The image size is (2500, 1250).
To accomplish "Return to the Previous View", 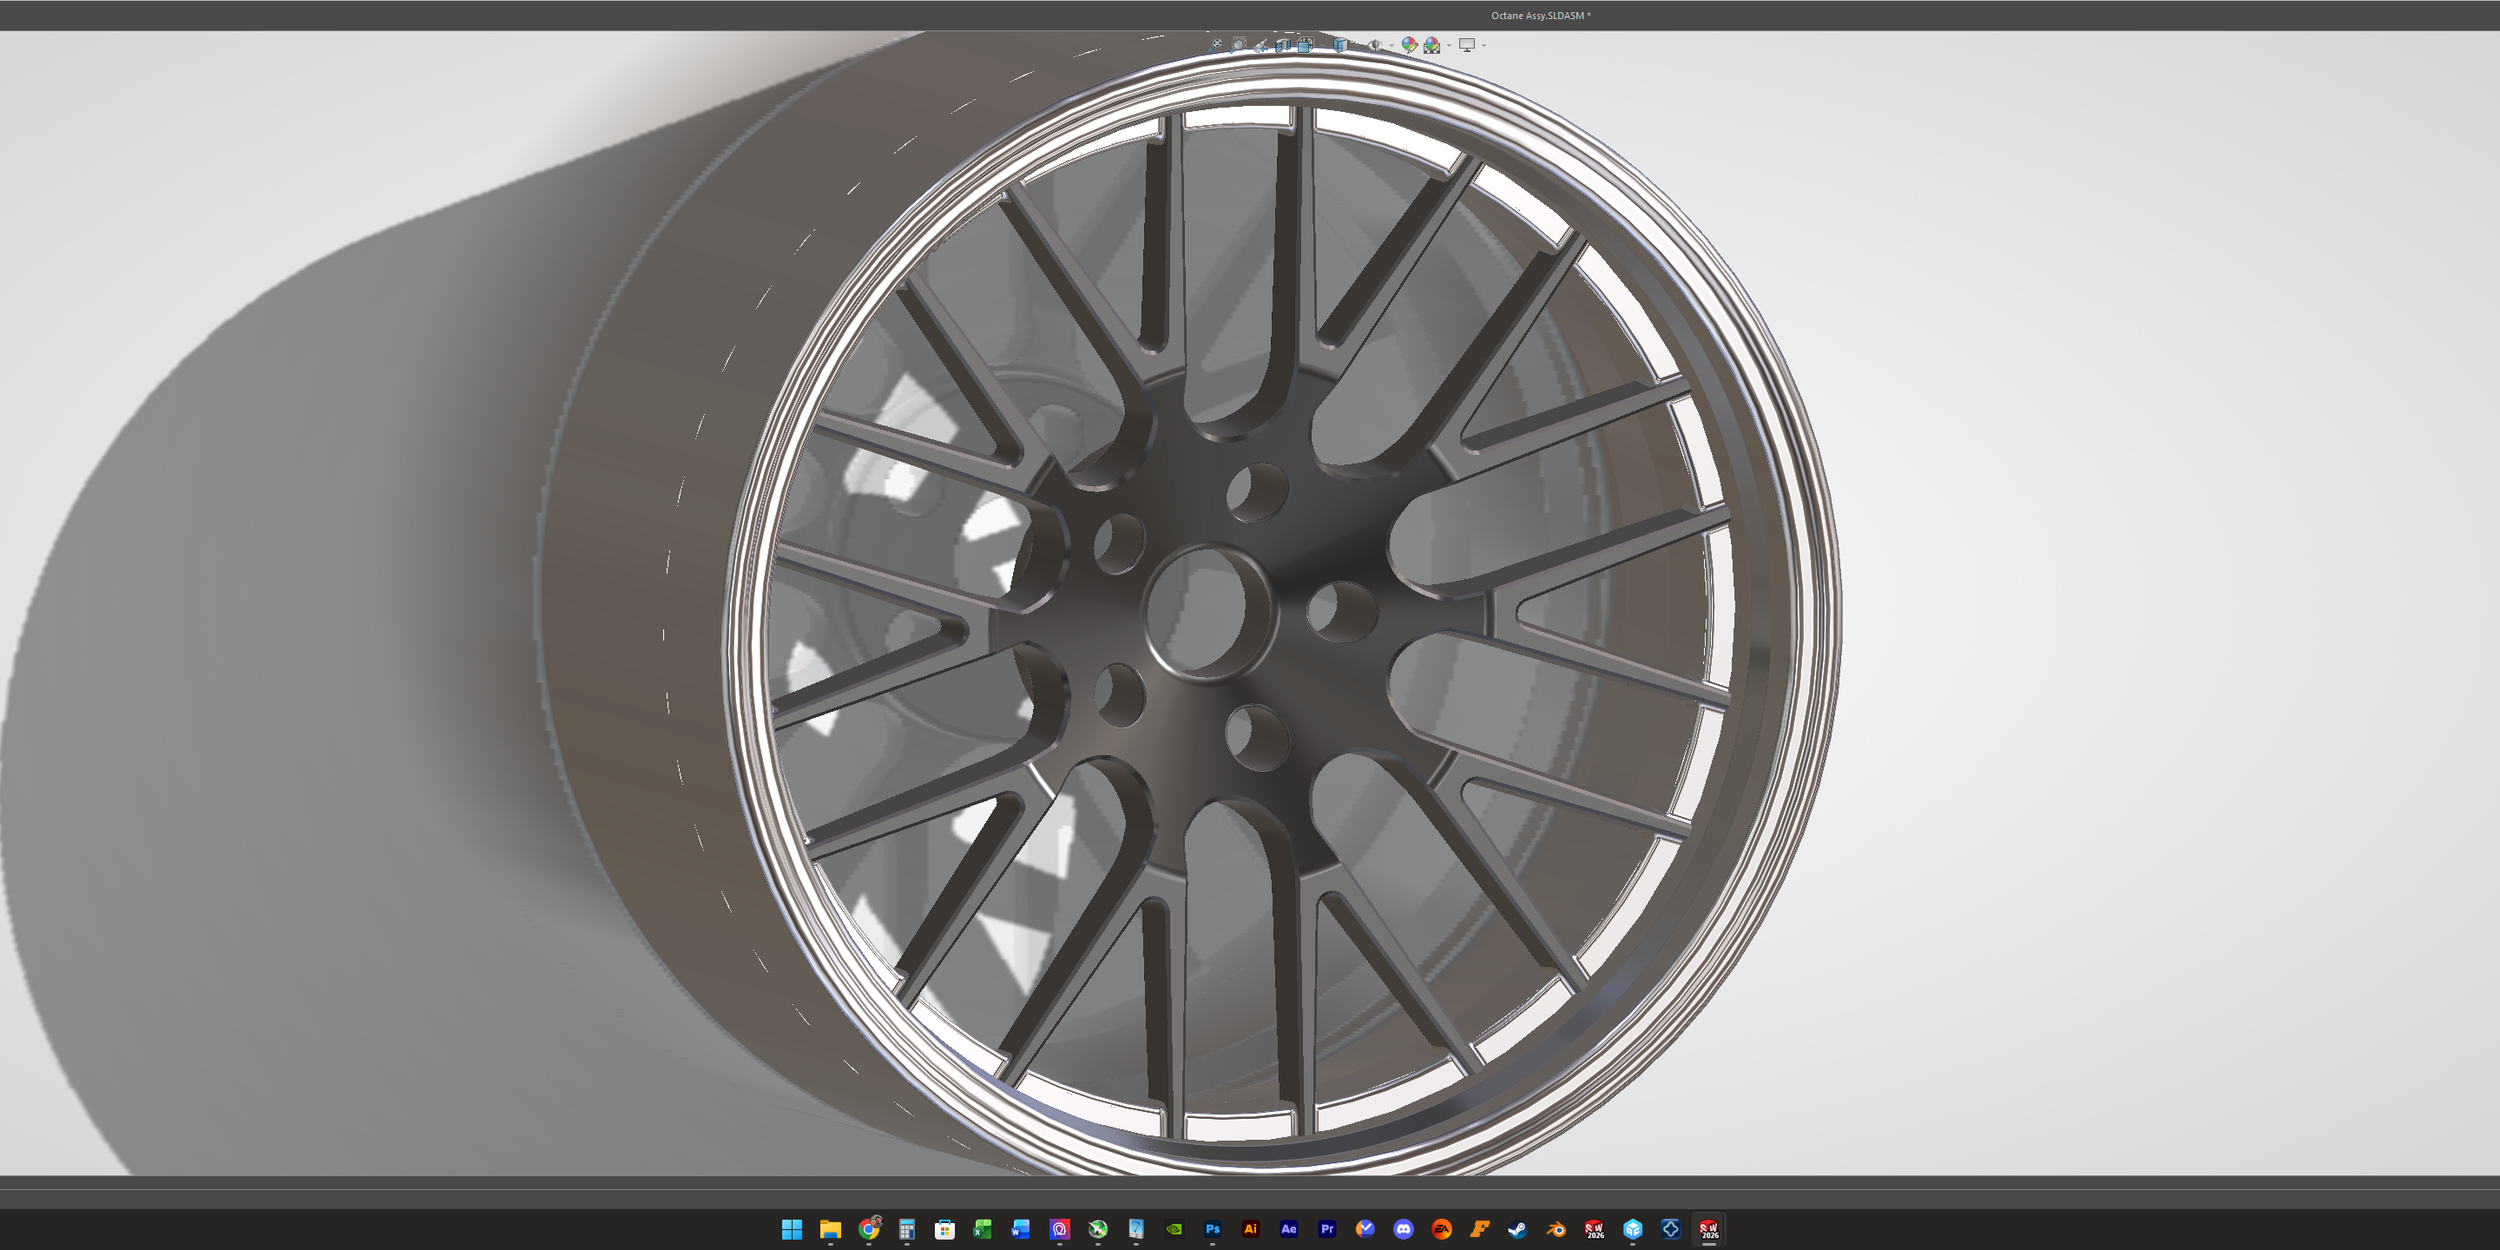I will (1261, 45).
